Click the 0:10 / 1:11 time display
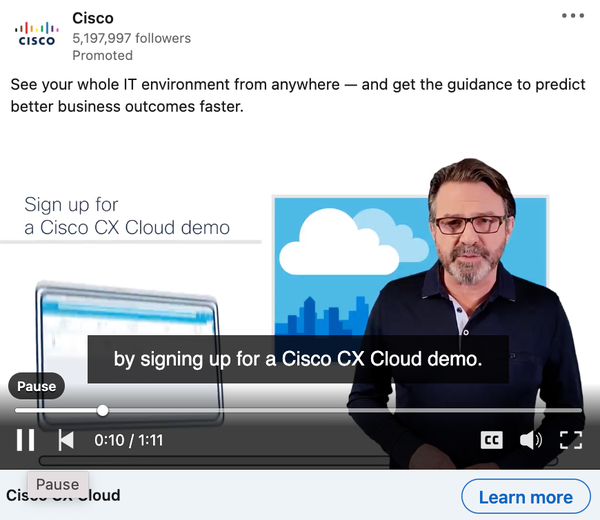Screen dimensions: 600x520 click(x=129, y=440)
